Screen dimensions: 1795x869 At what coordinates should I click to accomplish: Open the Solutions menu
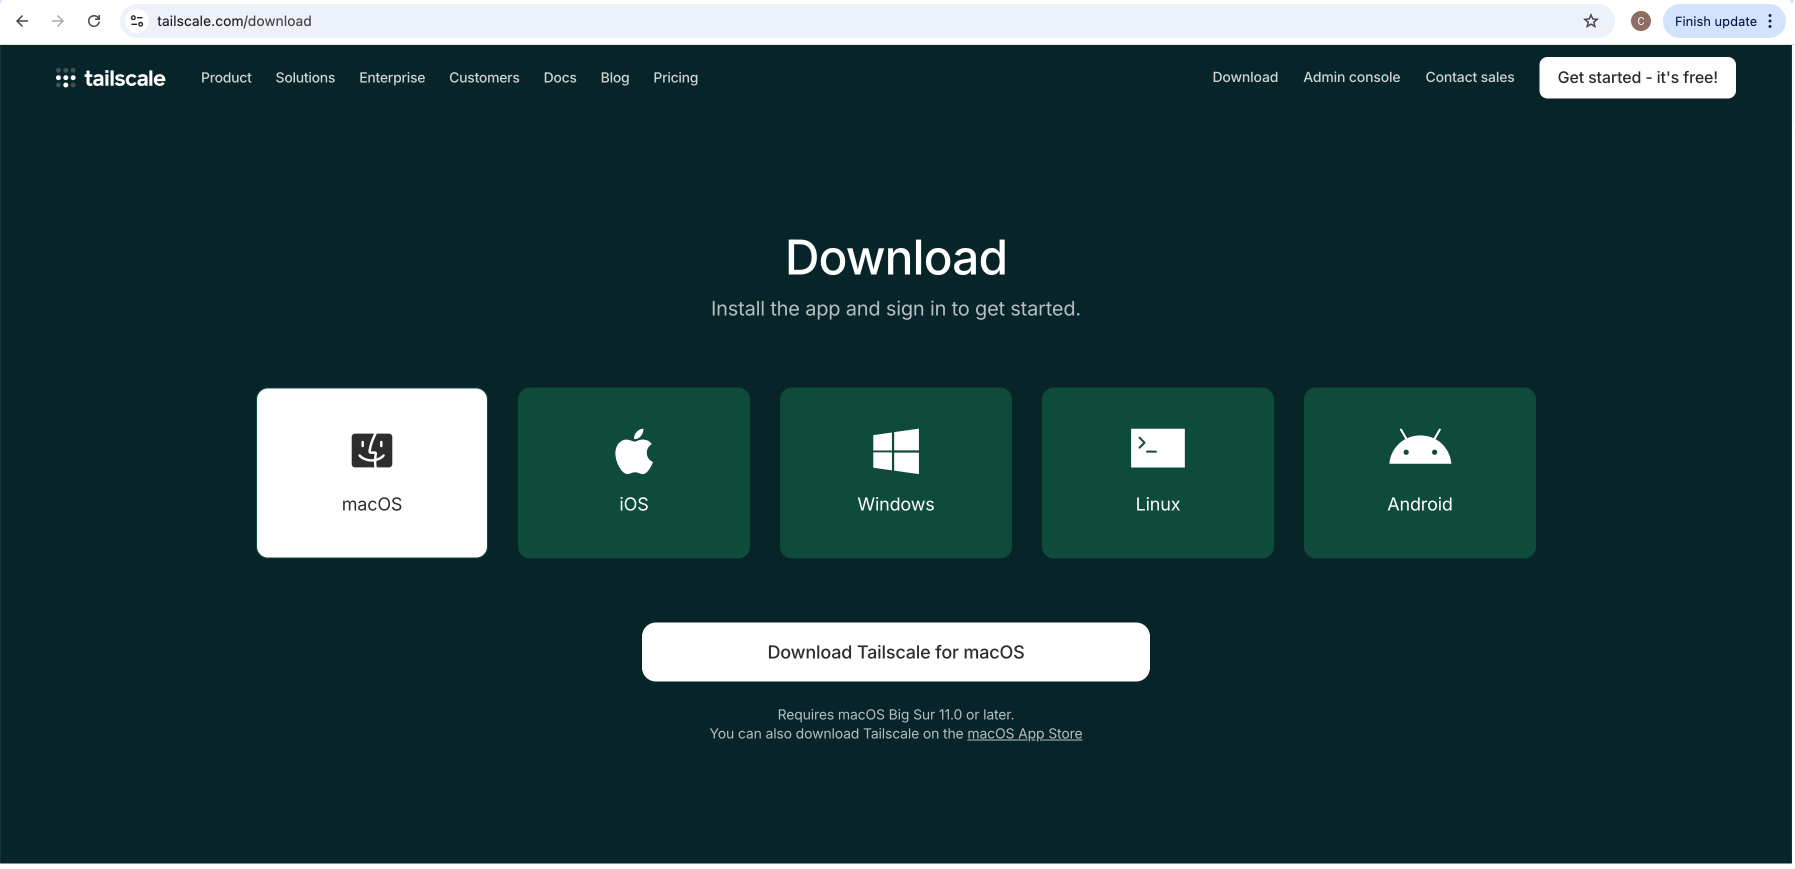(305, 78)
